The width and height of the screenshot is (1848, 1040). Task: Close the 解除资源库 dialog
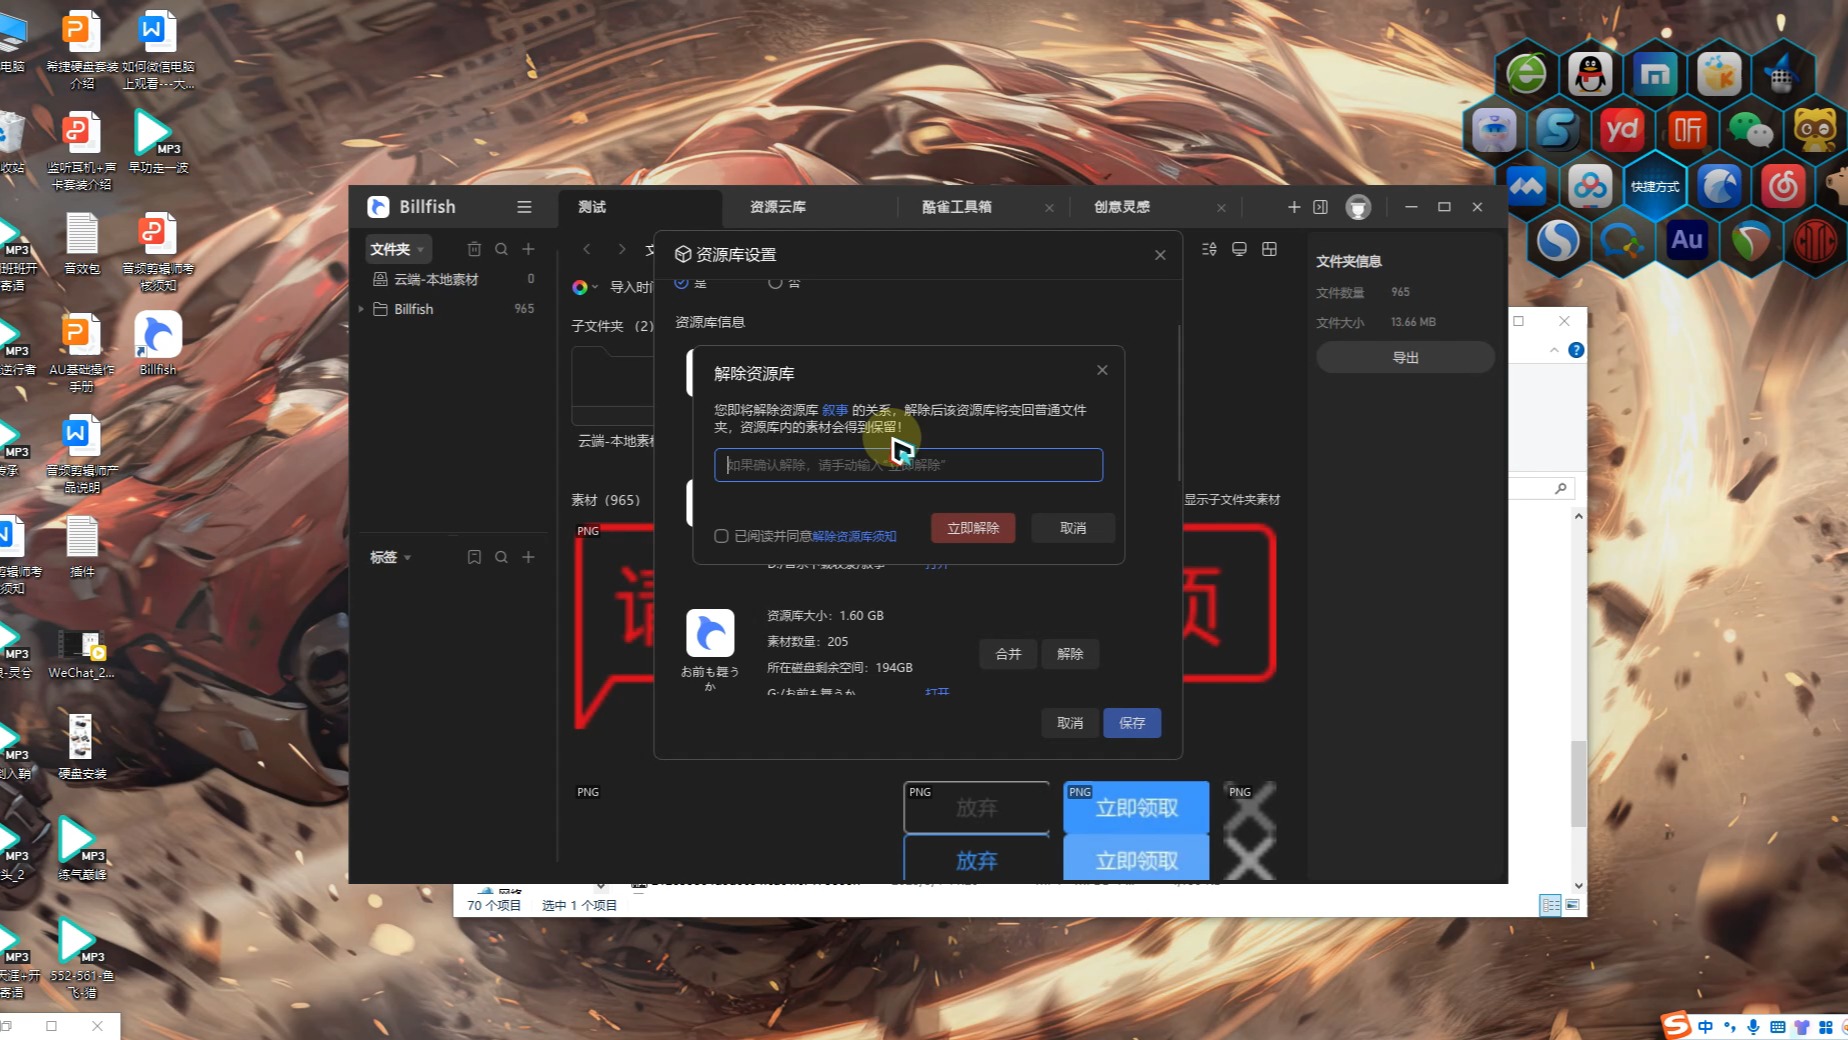(1102, 370)
